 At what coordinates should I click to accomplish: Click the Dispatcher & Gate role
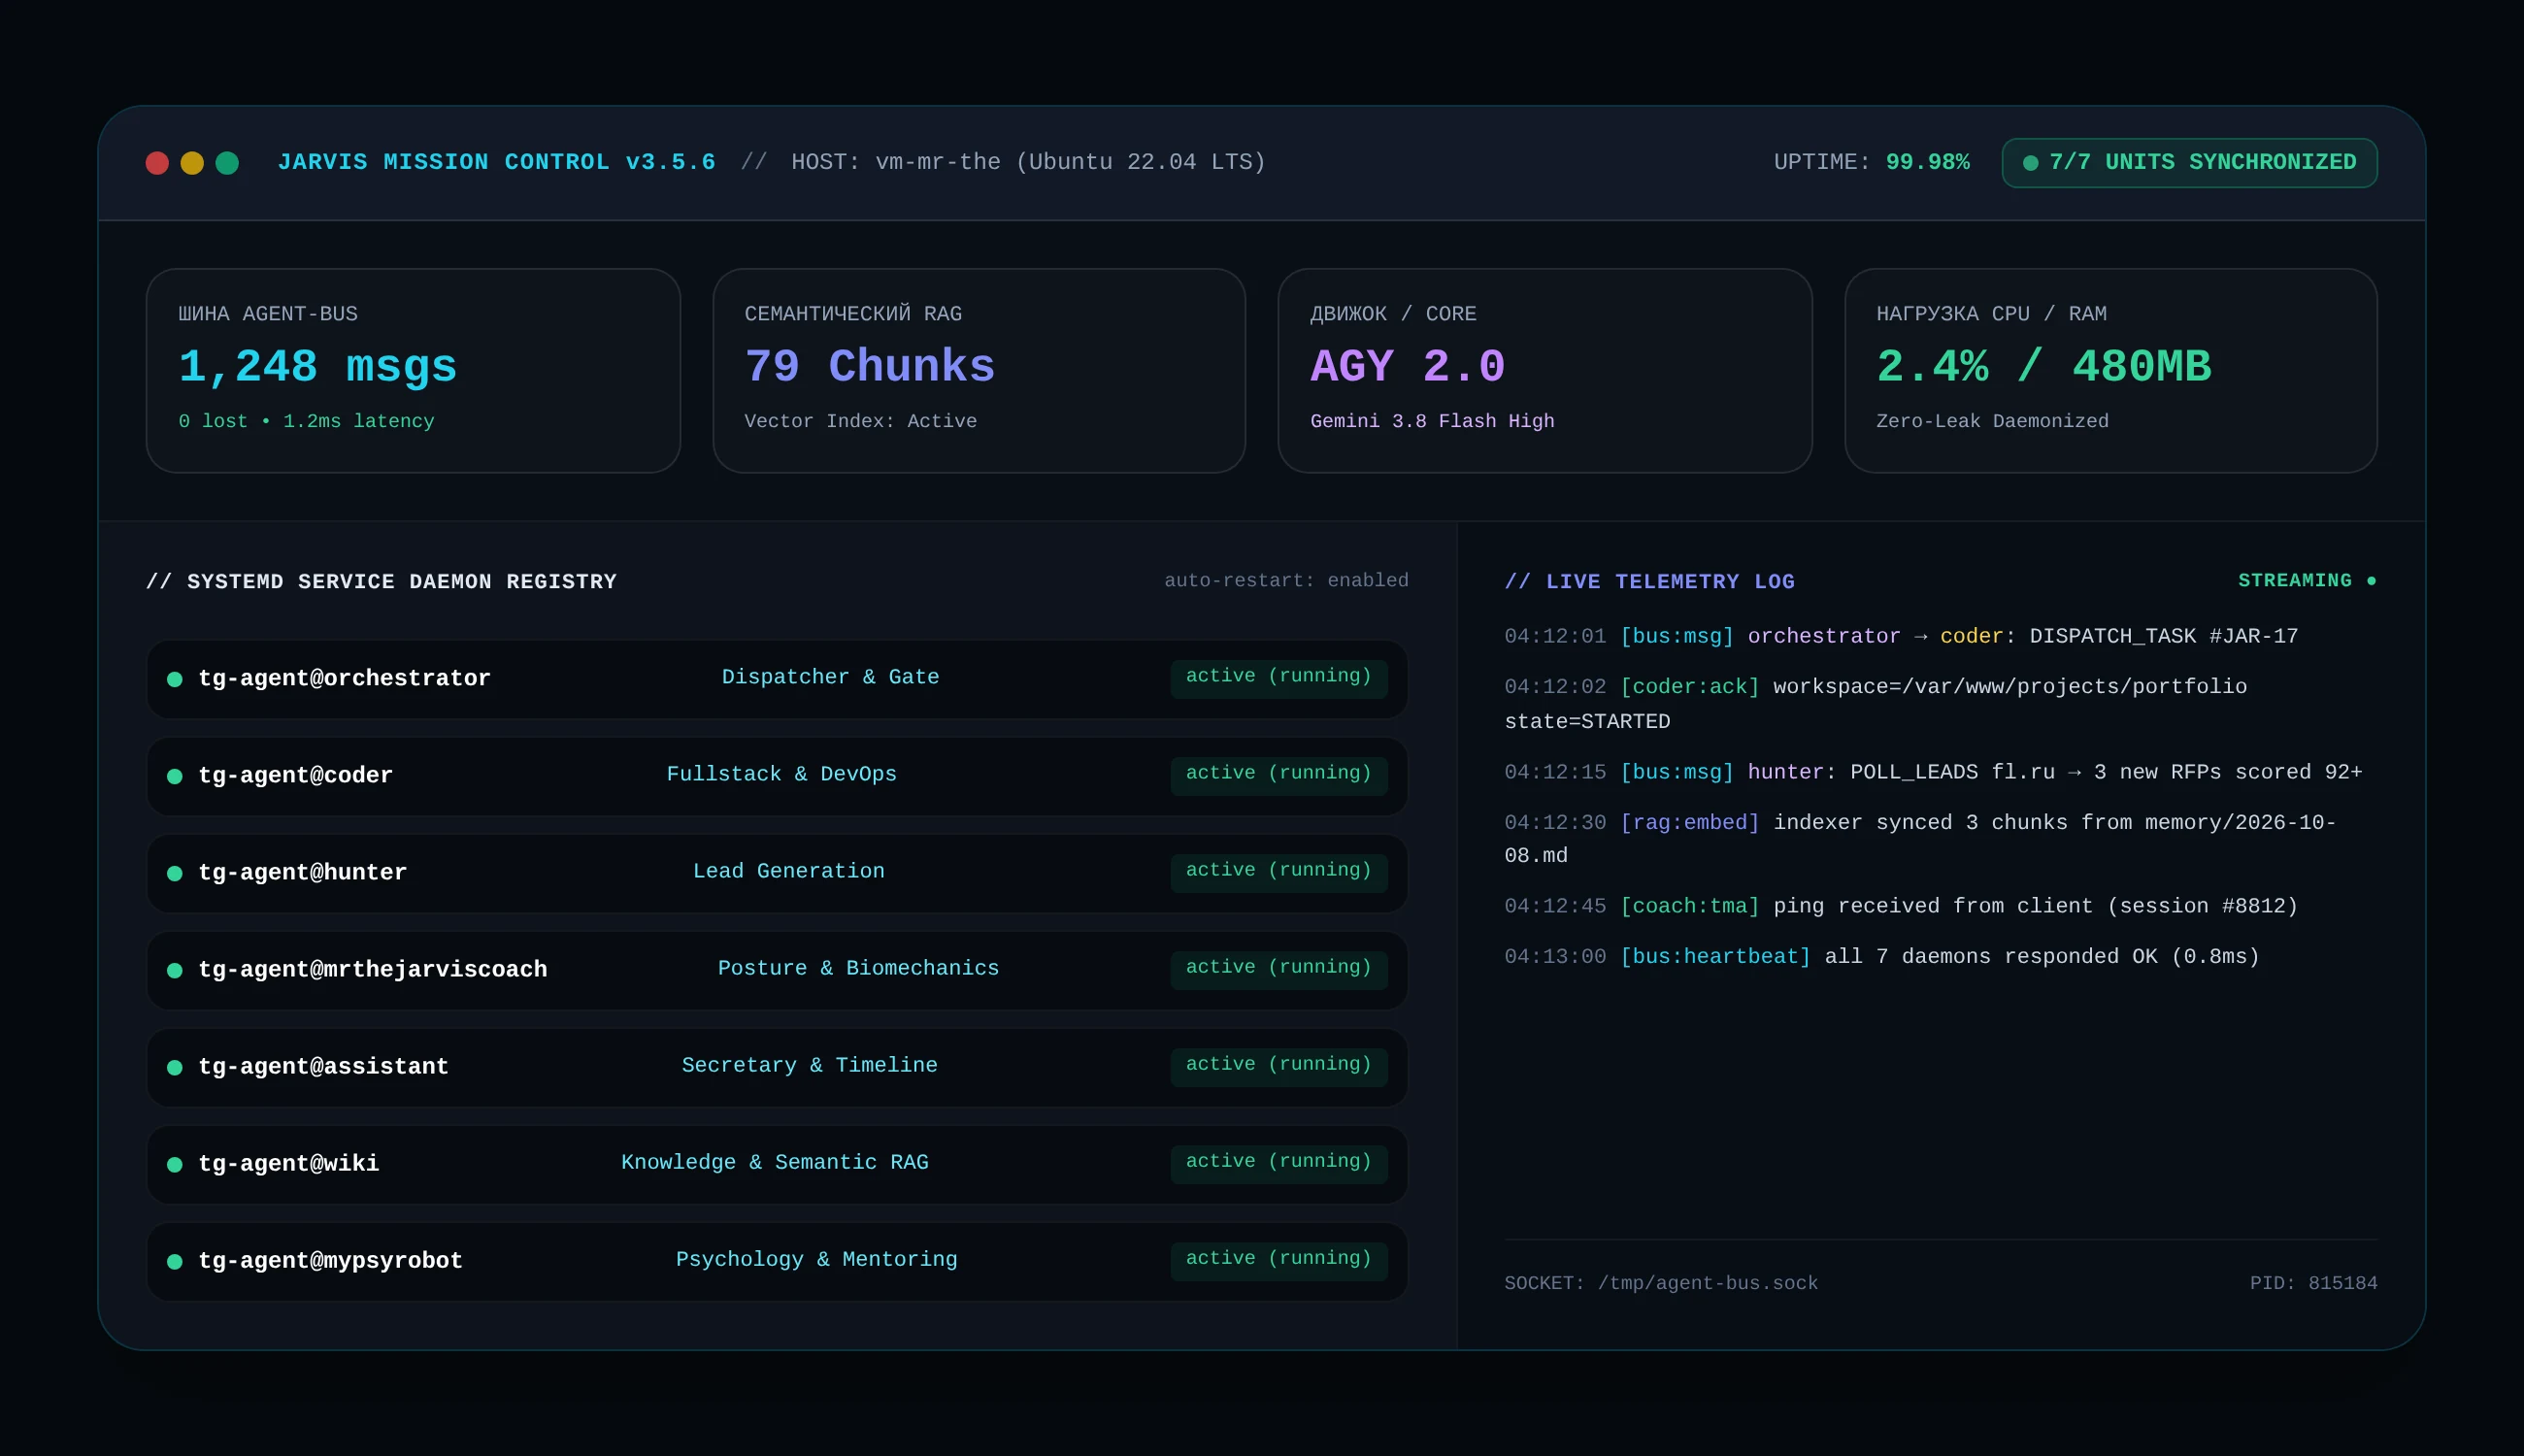[830, 677]
